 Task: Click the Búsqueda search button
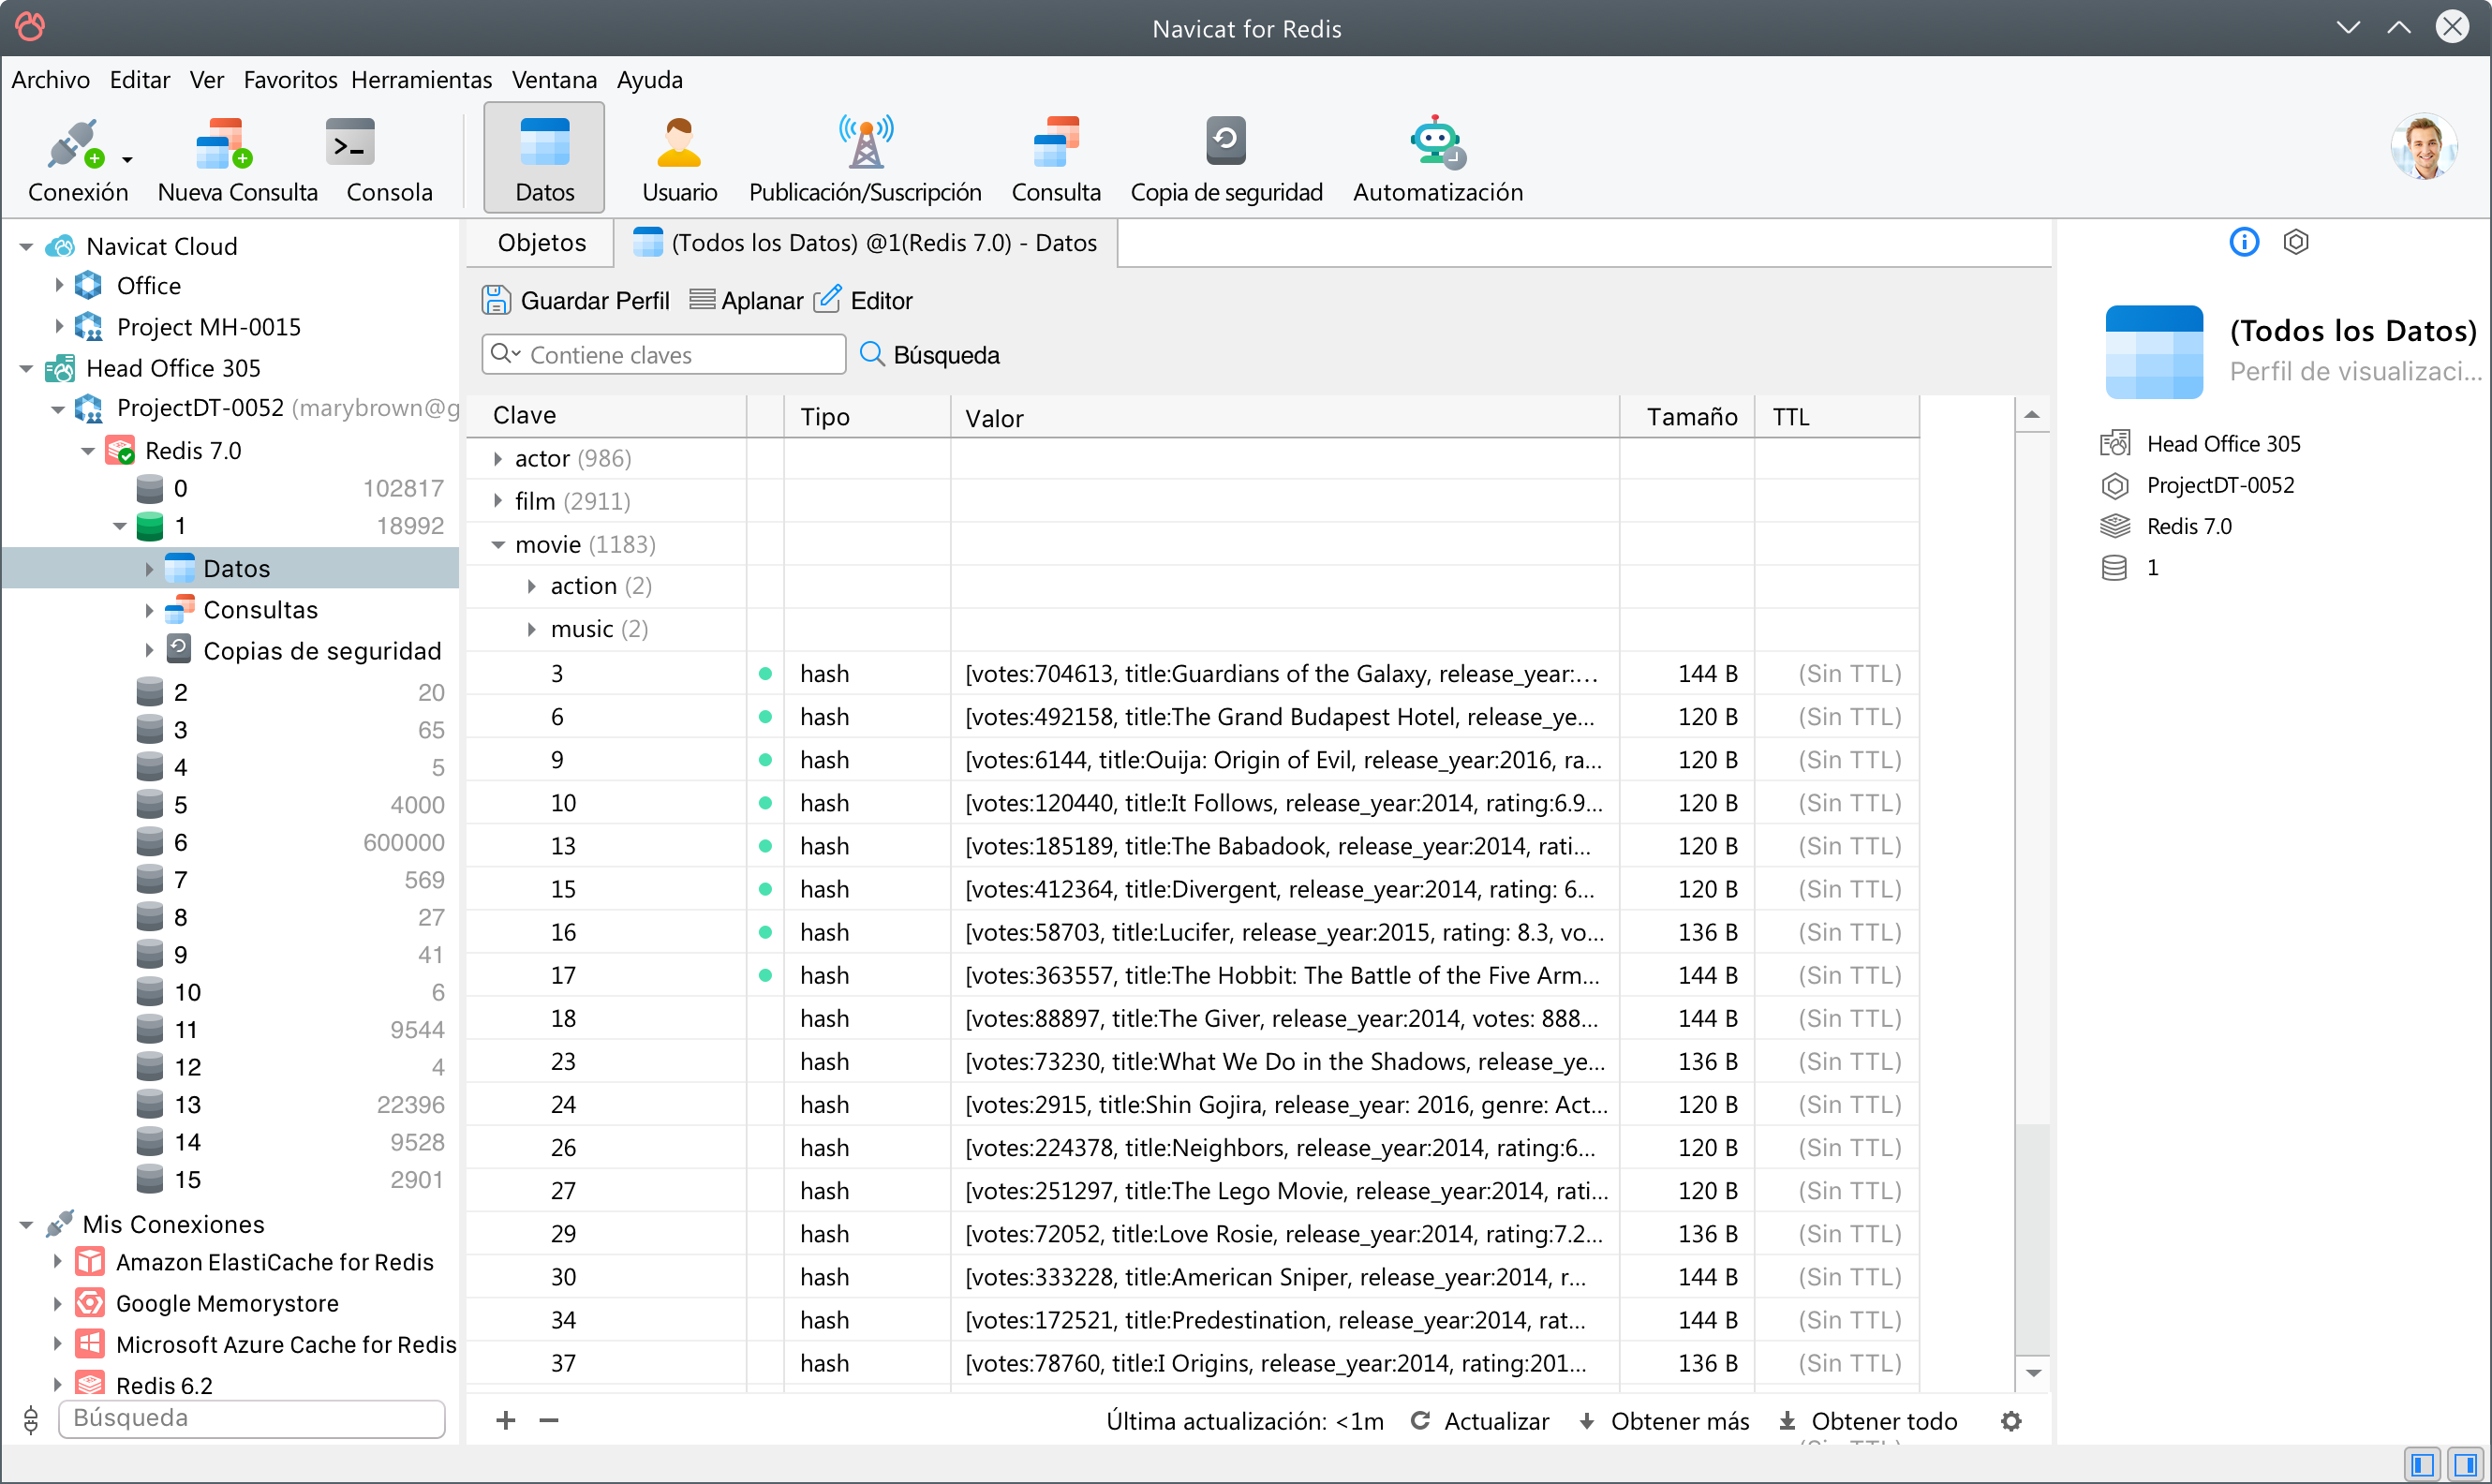(x=930, y=355)
